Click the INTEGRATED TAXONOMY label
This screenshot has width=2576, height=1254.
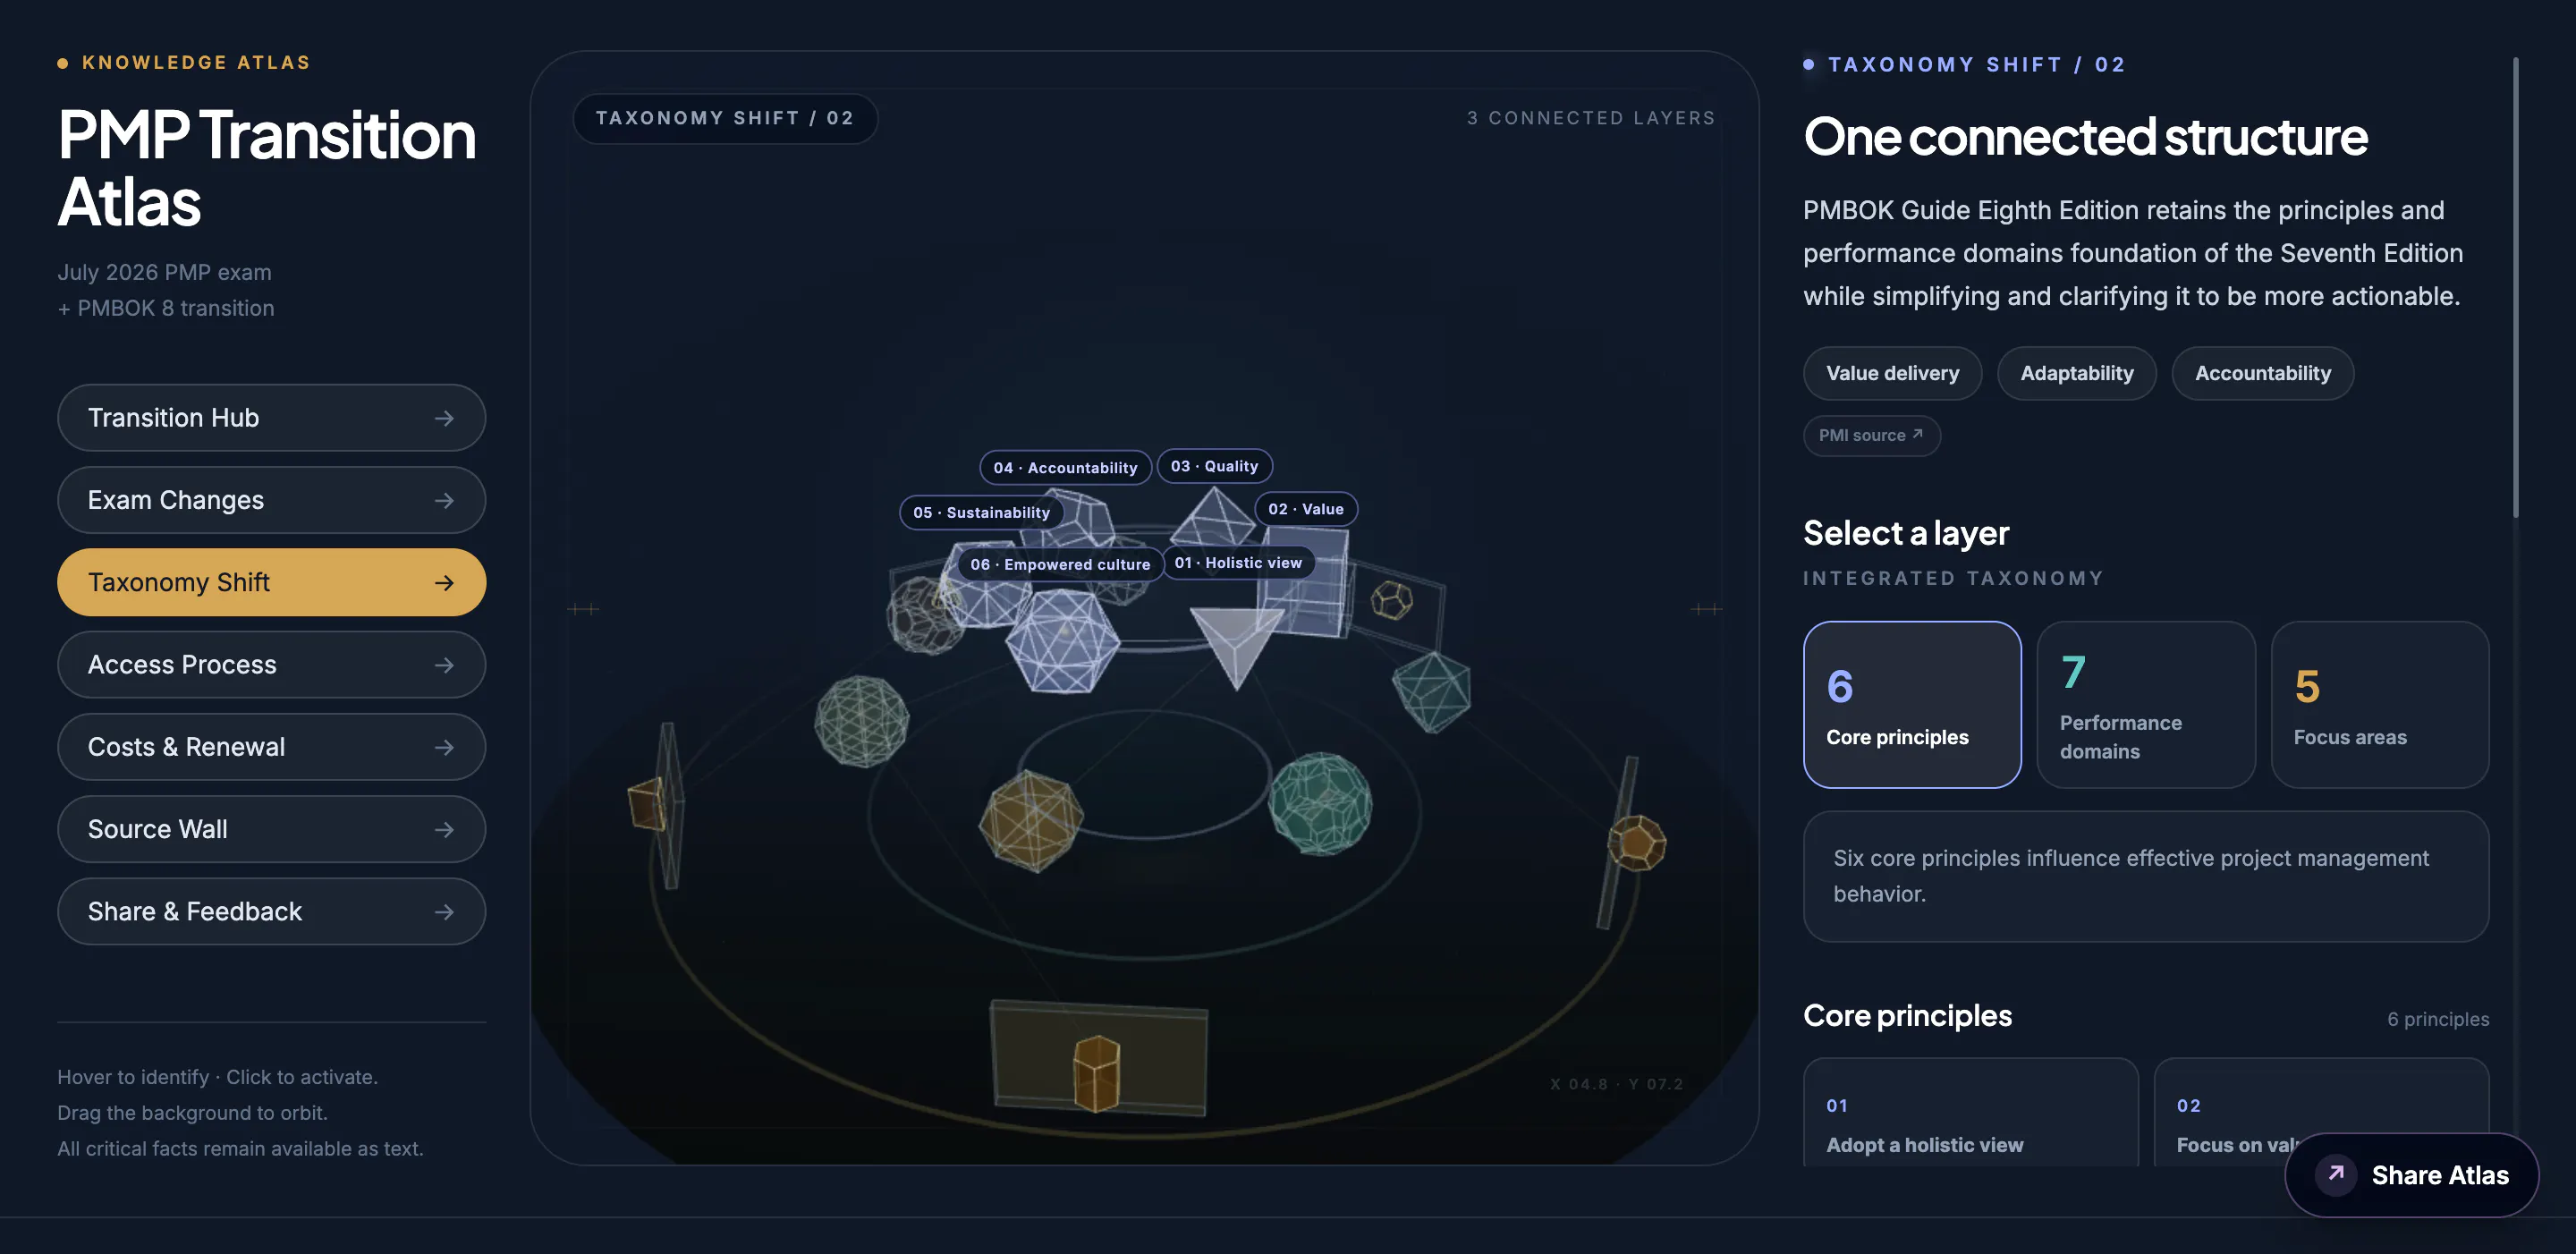[1953, 578]
